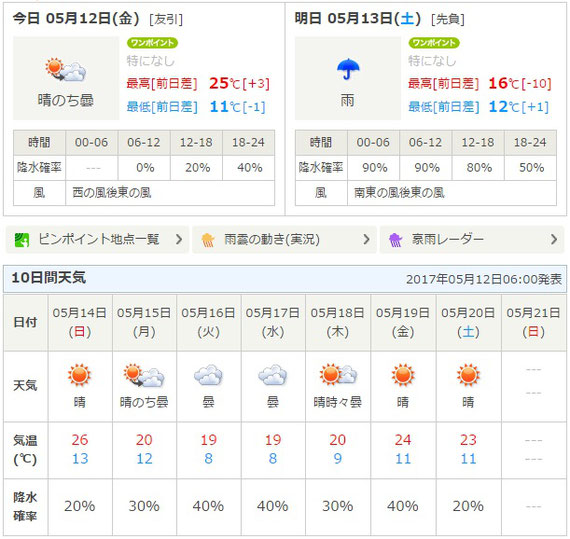Click today's sunny-then-cloudy weather icon
Image resolution: width=570 pixels, height=539 pixels.
click(66, 69)
